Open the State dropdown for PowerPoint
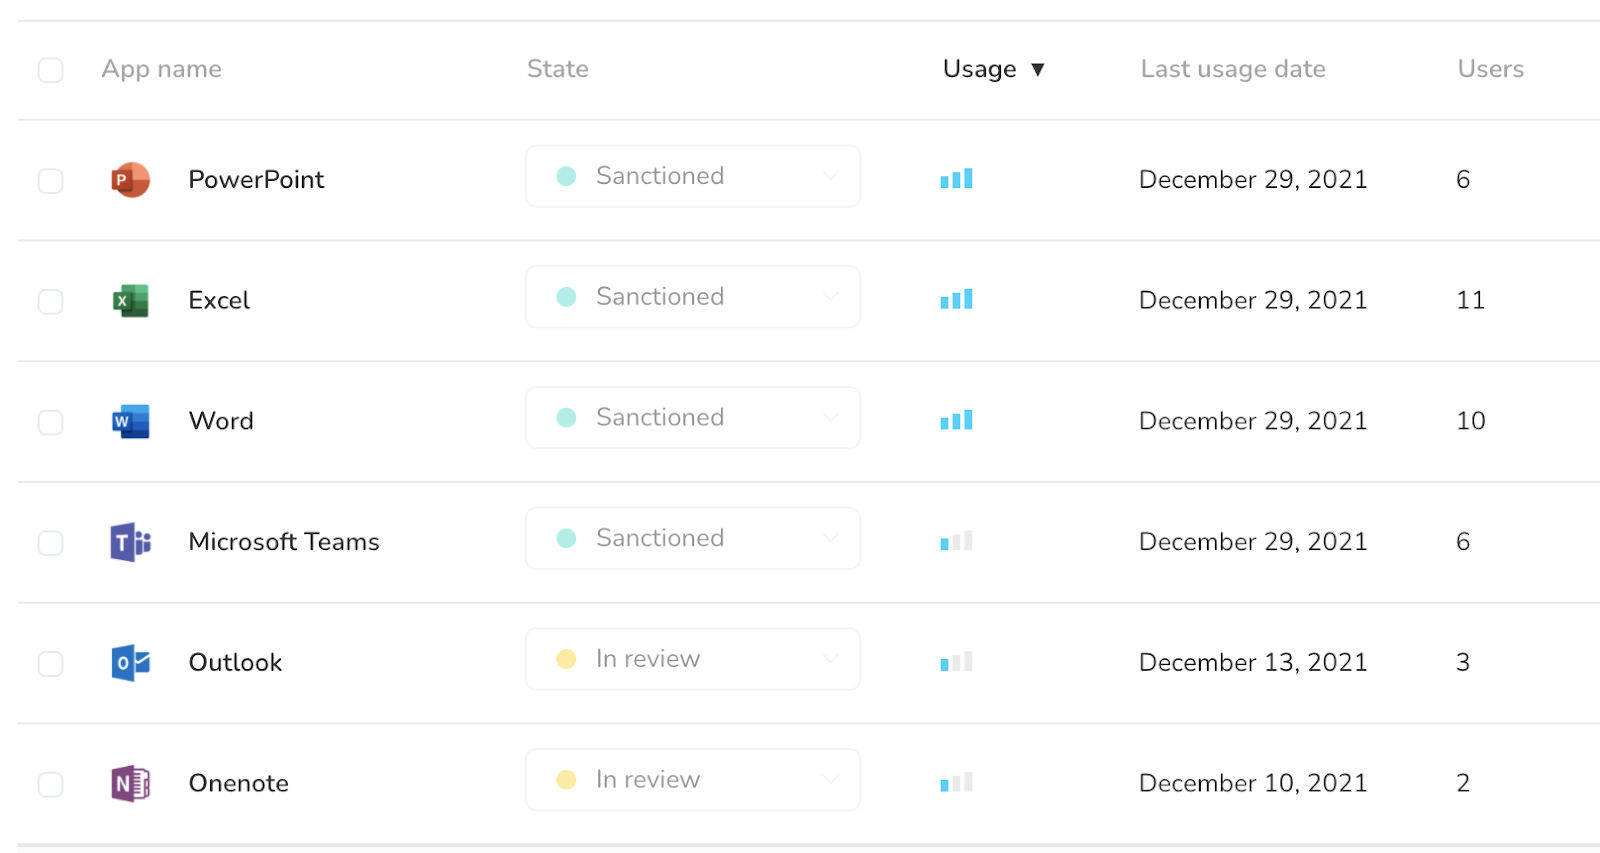This screenshot has height=853, width=1600. click(693, 176)
